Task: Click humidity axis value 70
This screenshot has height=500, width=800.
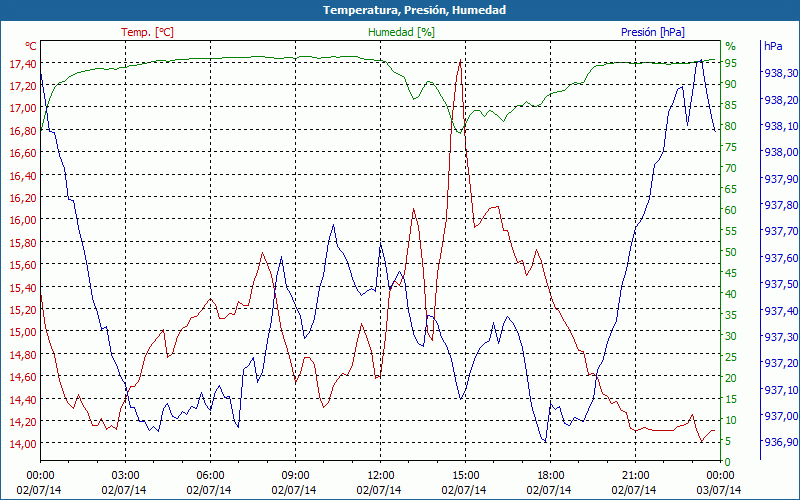Action: [x=731, y=168]
